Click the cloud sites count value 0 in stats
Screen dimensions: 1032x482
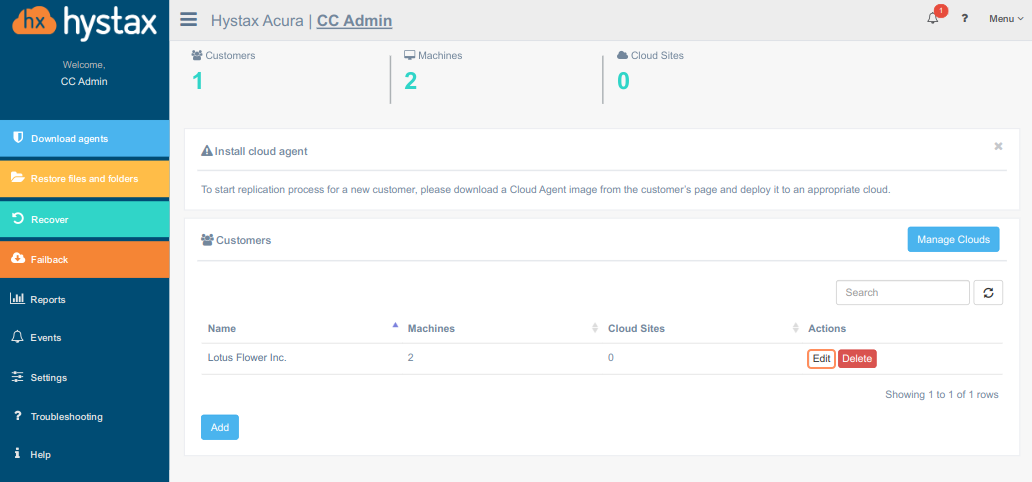[x=623, y=81]
